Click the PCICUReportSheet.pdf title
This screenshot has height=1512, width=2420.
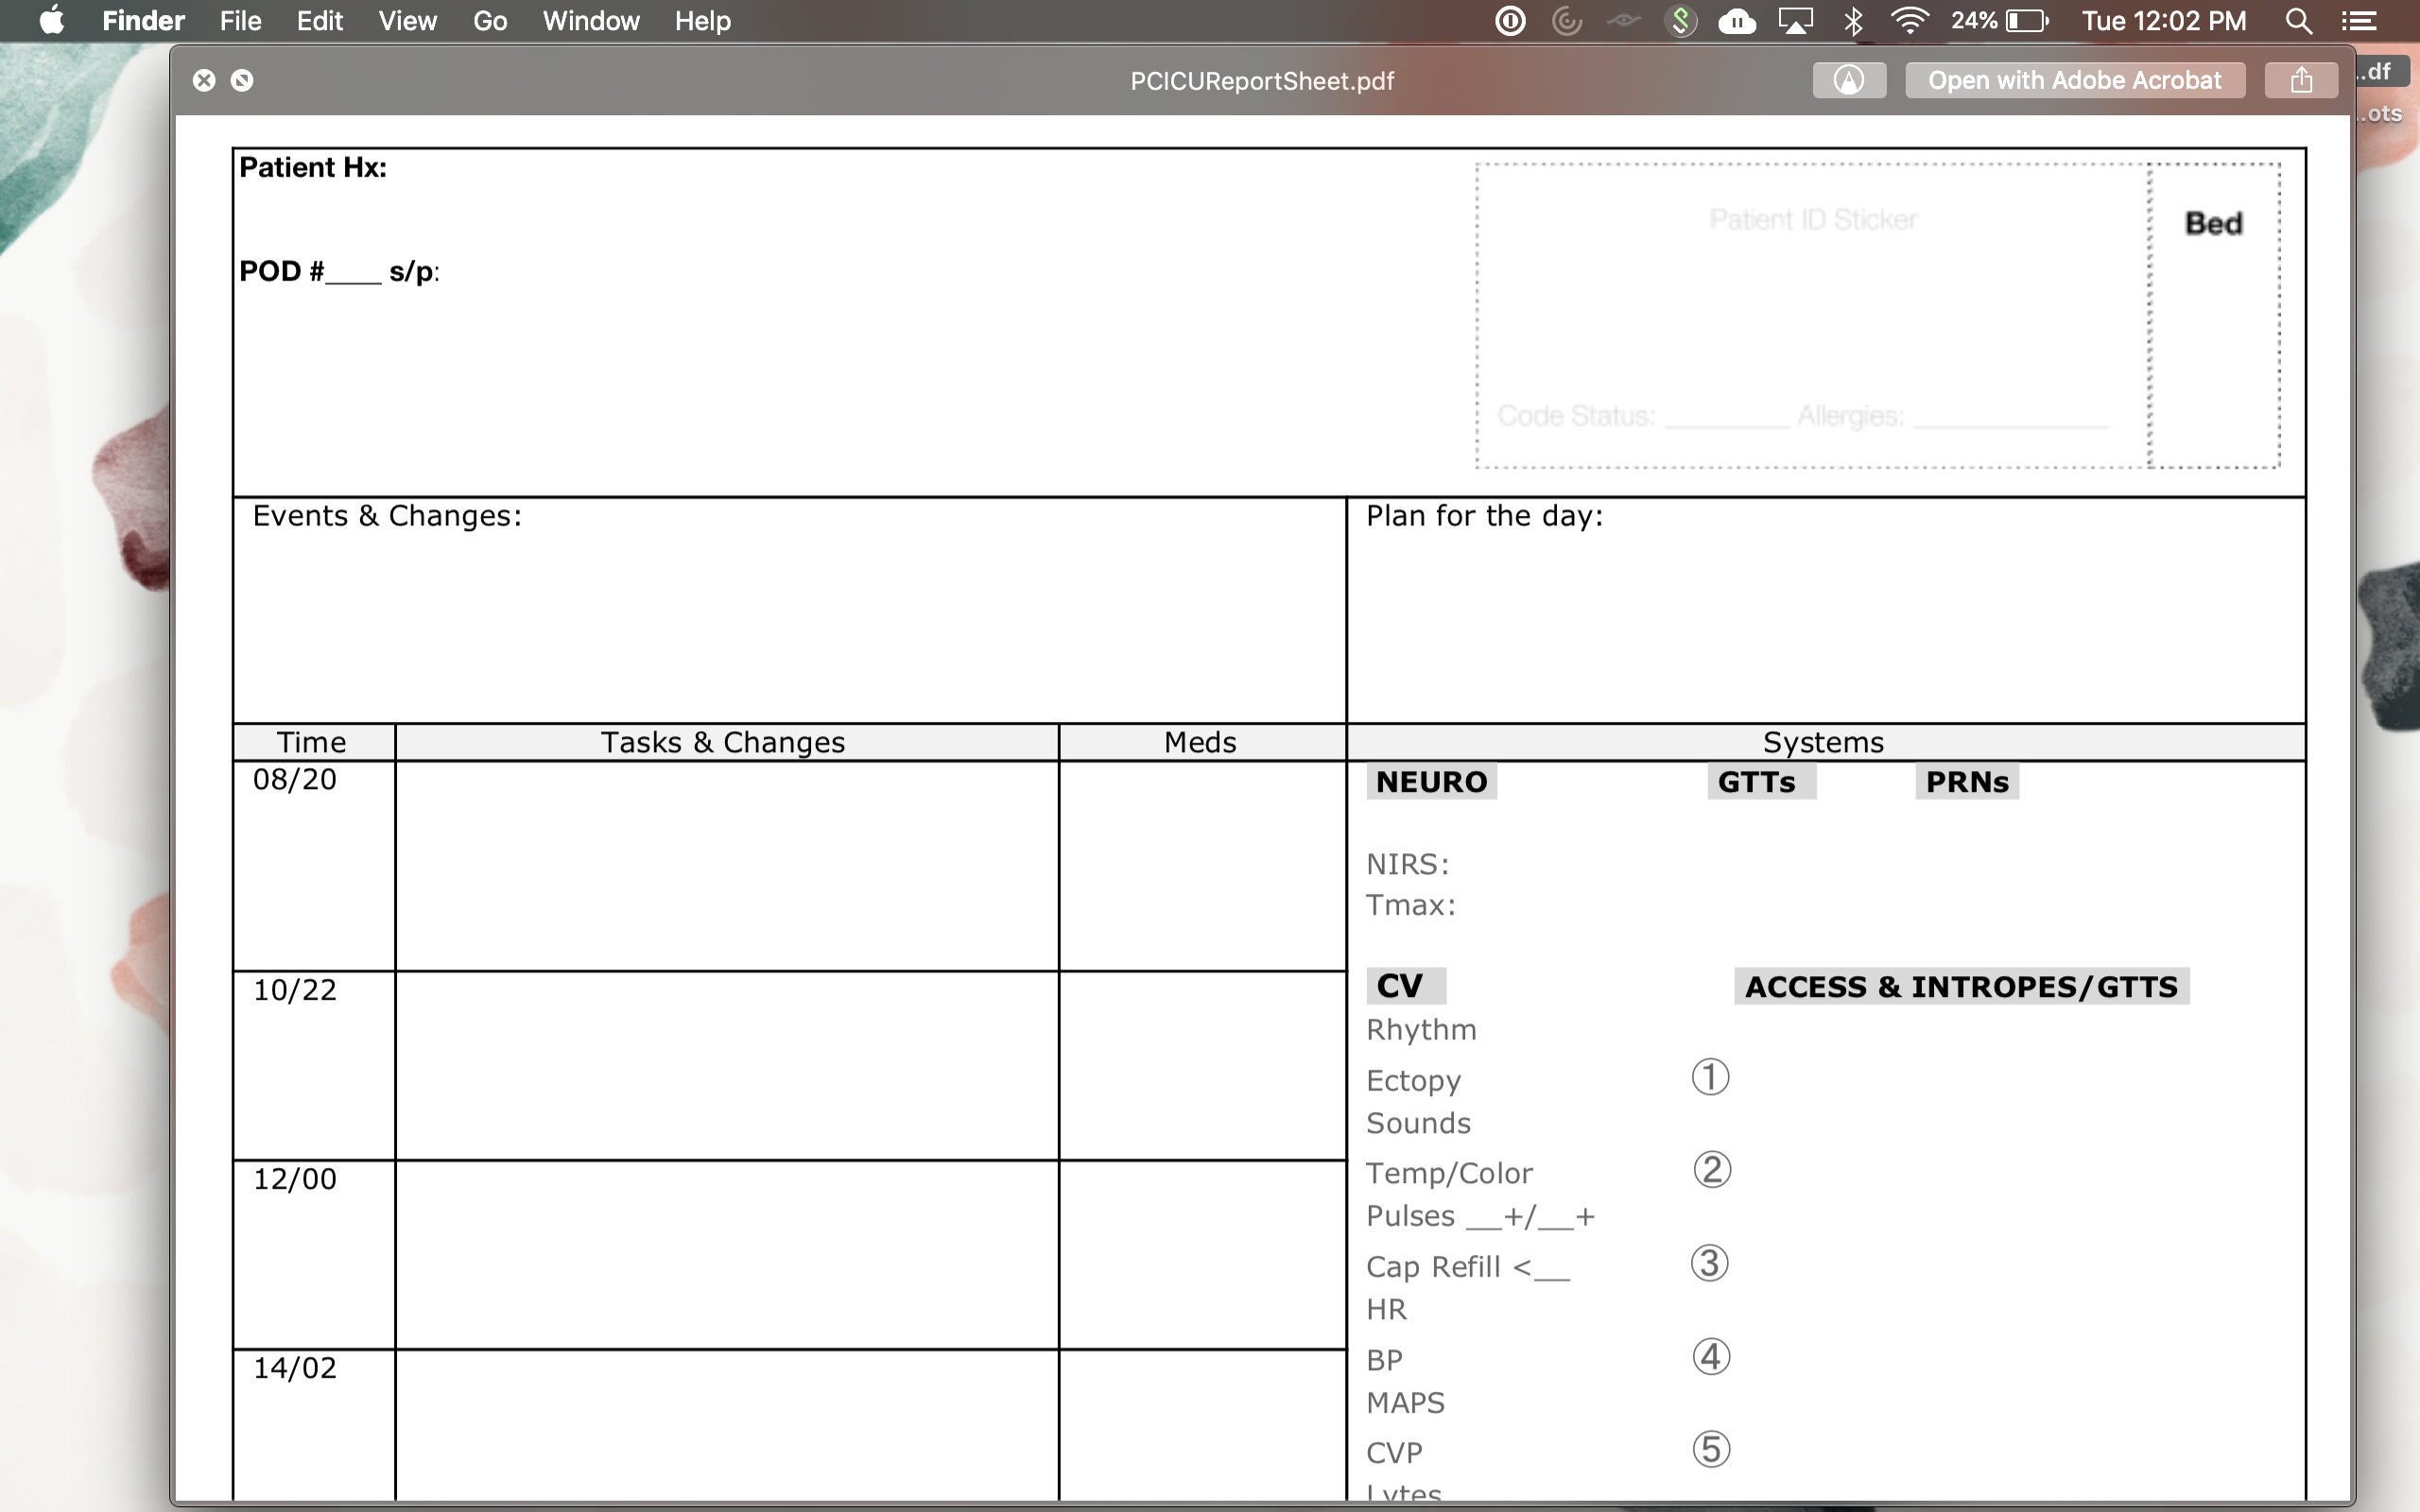tap(1262, 81)
